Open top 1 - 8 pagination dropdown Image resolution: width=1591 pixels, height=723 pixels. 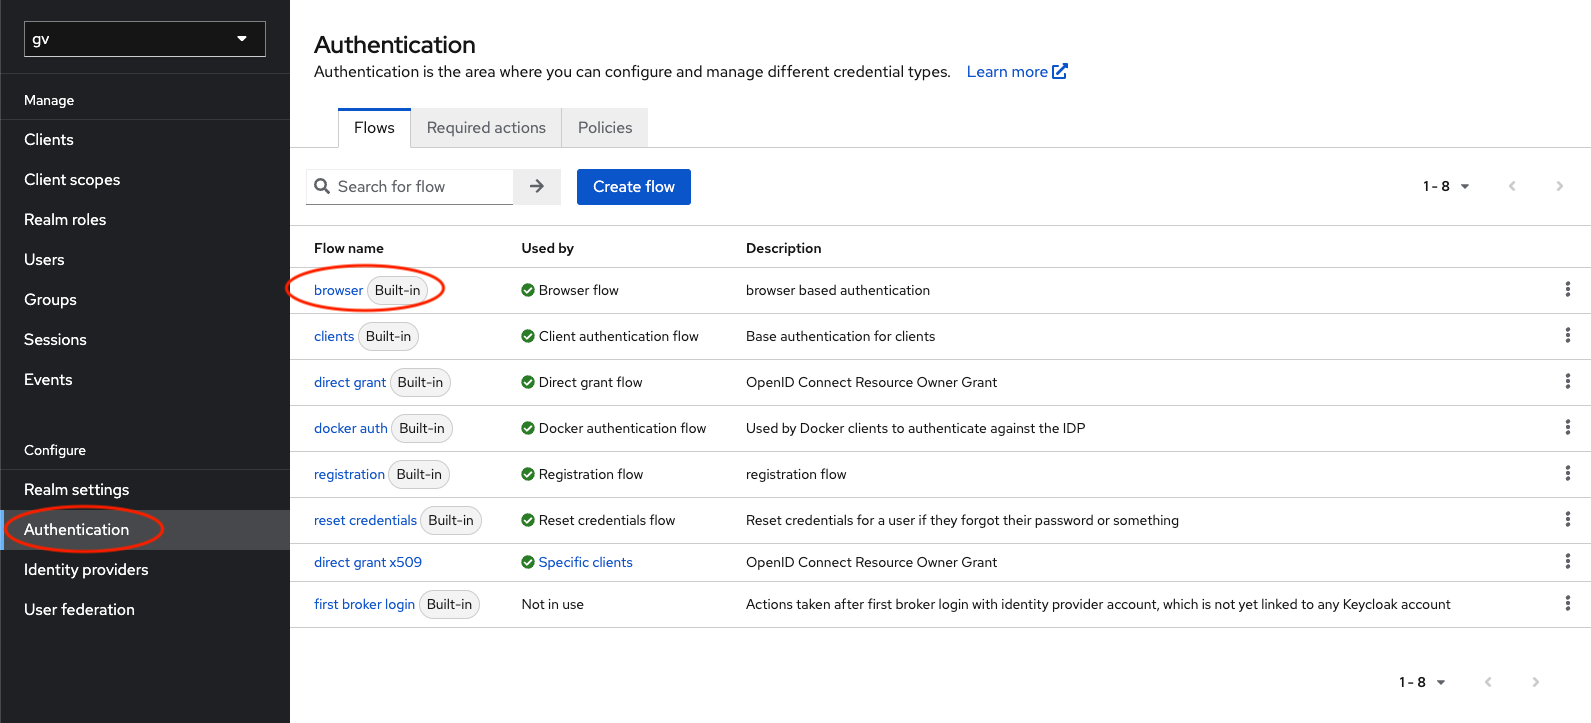[1446, 186]
